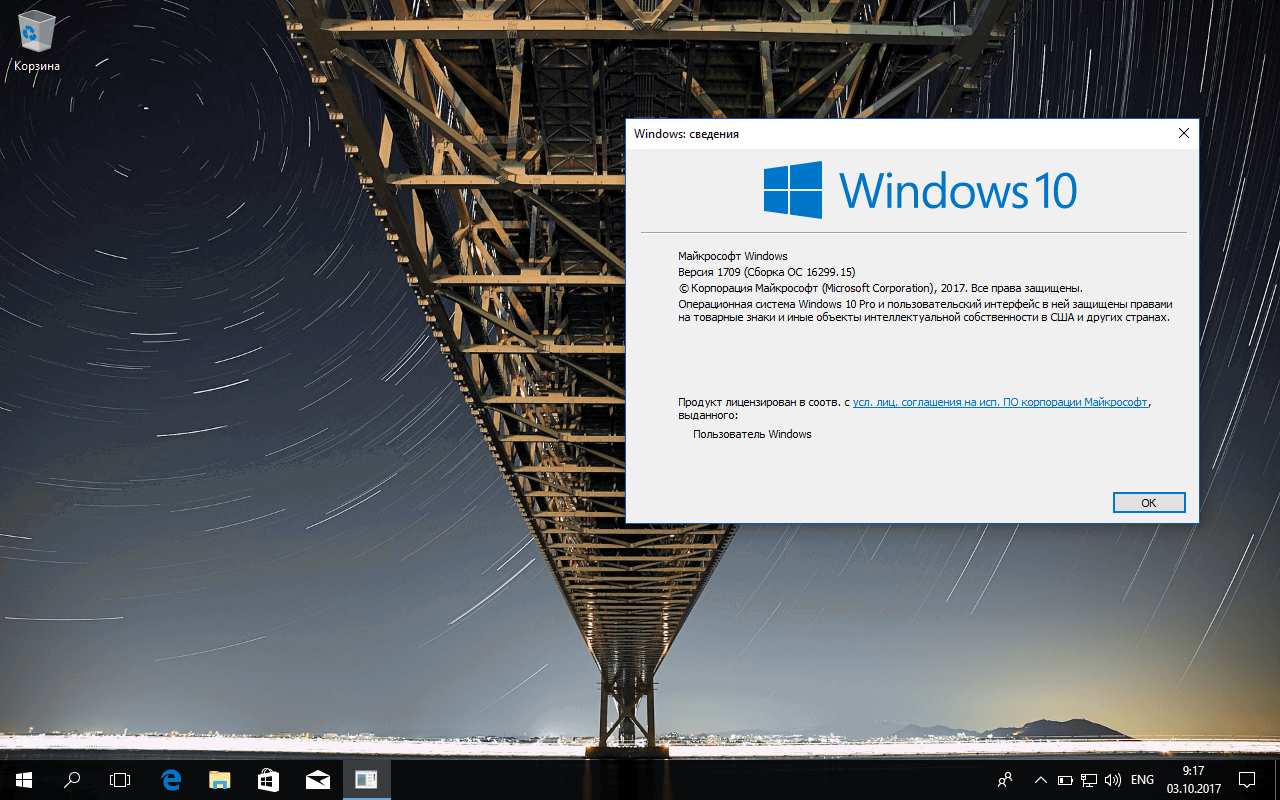This screenshot has height=800, width=1280.
Task: Open the calendar from the taskbar clock
Action: coord(1192,780)
